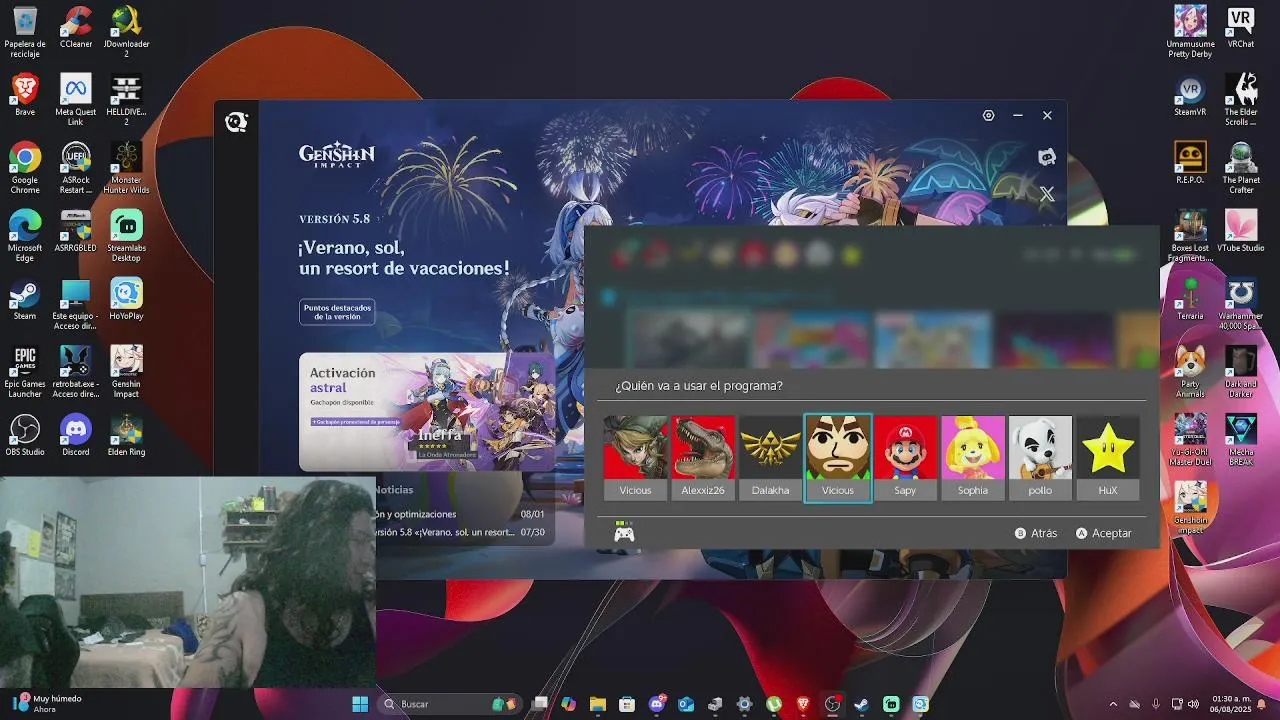Select the OBS Studio desktop icon

coord(25,435)
